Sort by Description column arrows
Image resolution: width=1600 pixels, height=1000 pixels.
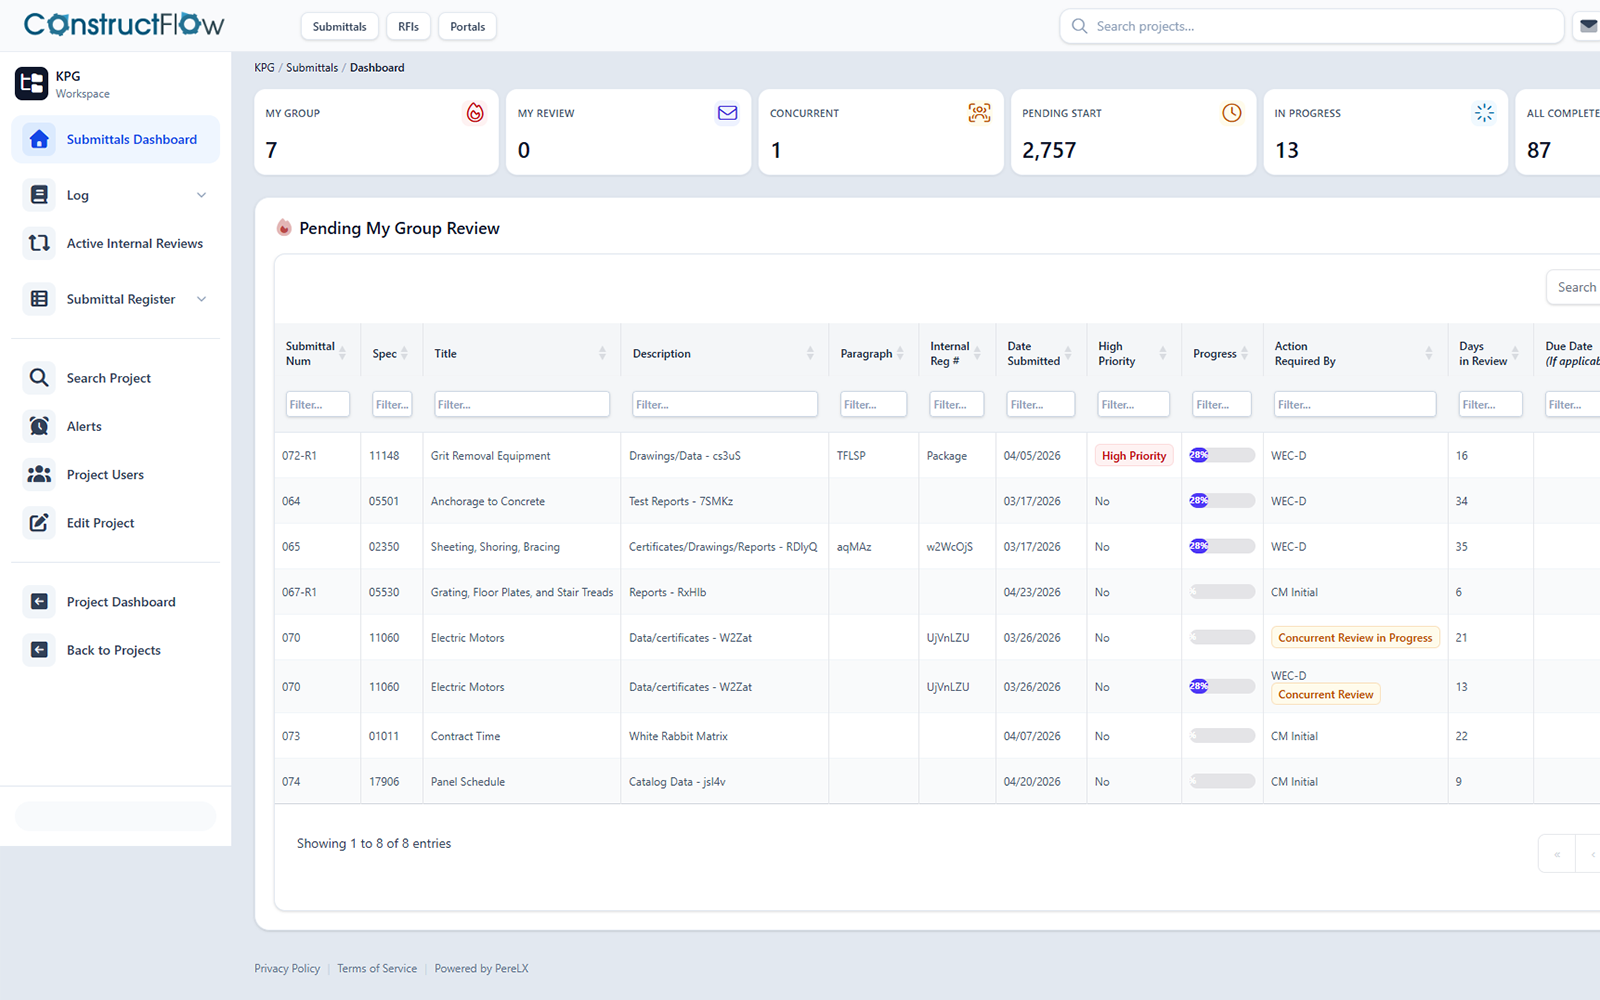(810, 353)
